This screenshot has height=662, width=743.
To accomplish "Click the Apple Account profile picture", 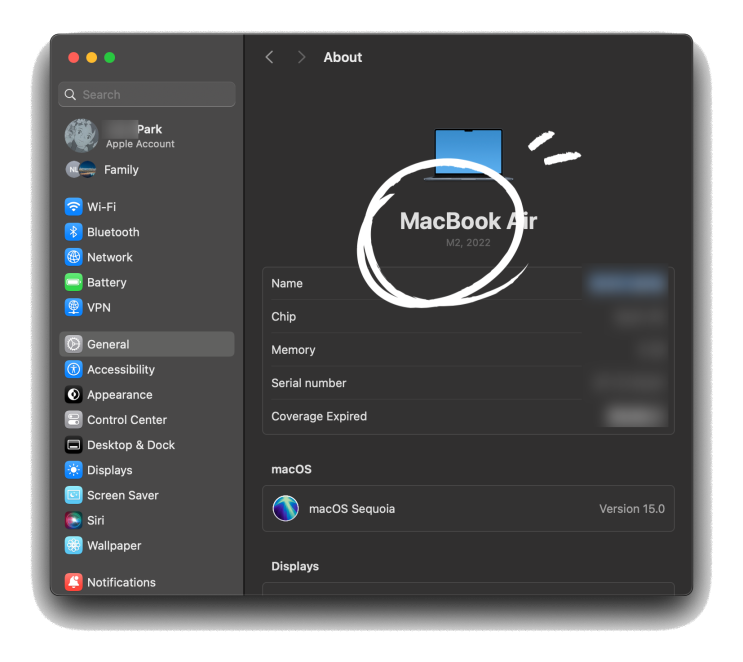I will [x=82, y=136].
